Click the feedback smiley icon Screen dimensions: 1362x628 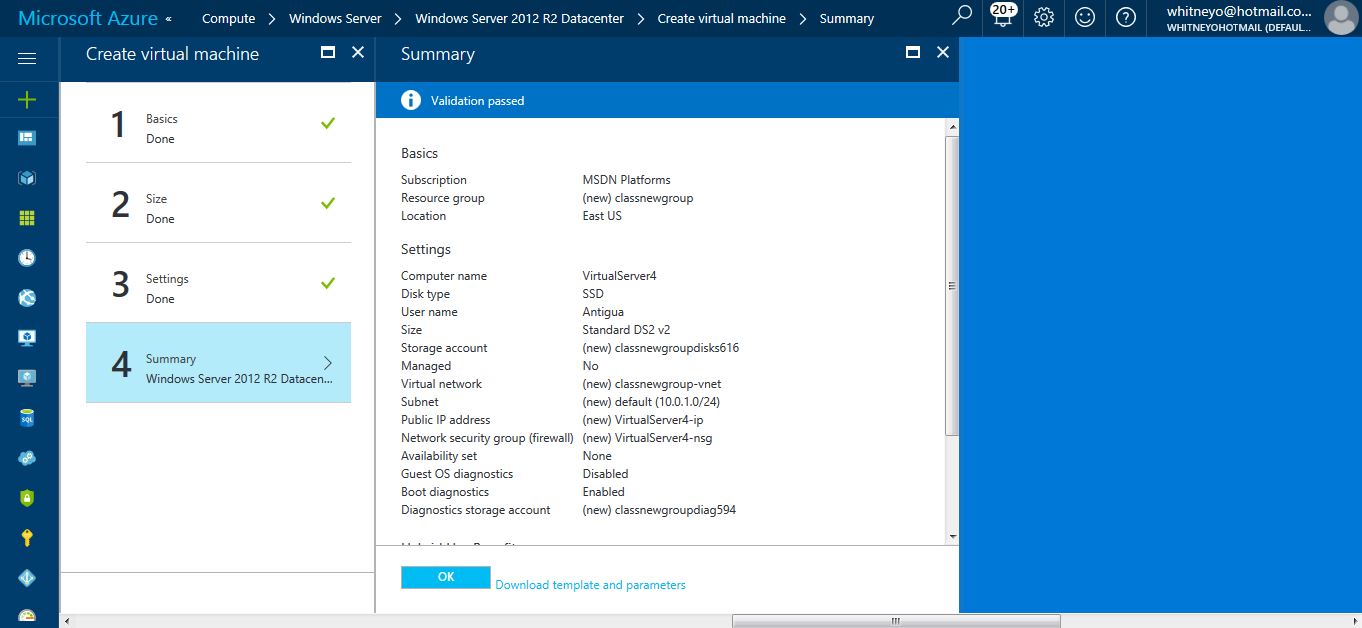click(x=1085, y=17)
